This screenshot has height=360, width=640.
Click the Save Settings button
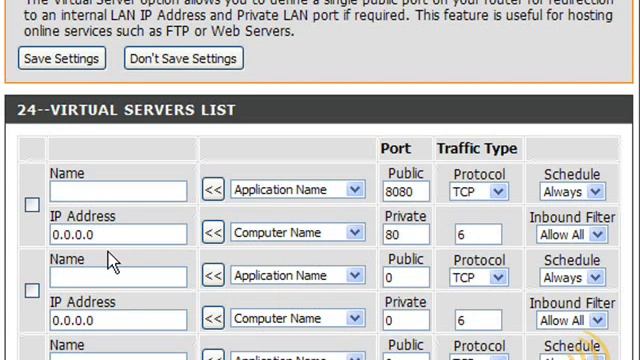(x=62, y=58)
